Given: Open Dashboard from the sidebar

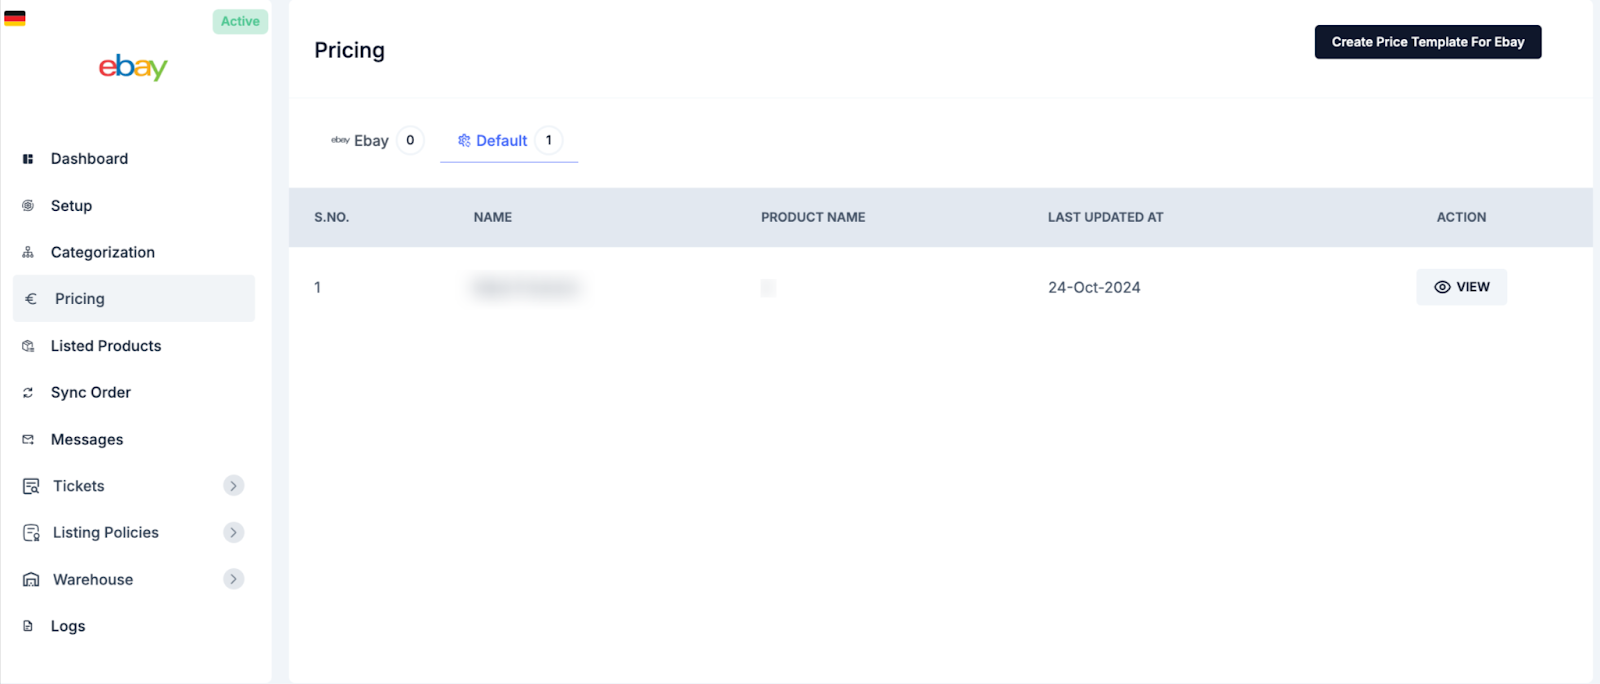Looking at the screenshot, I should (x=89, y=158).
